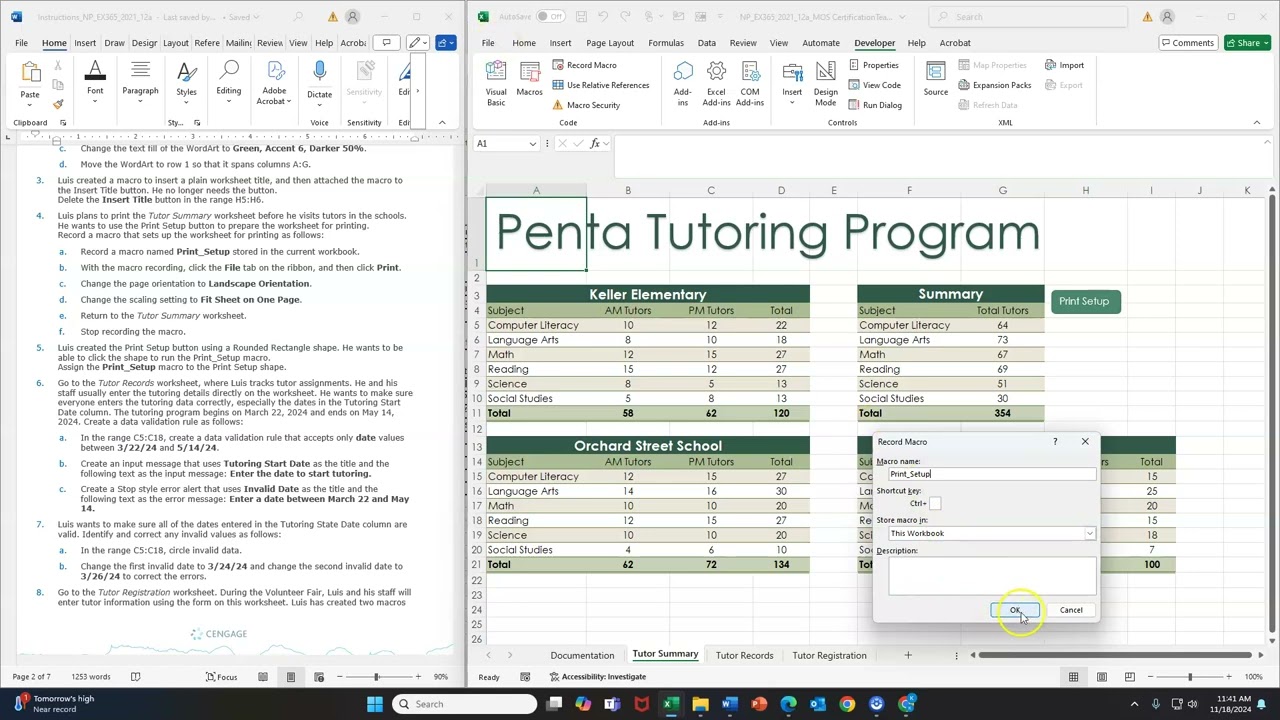Adjust Excel zoom slider
The height and width of the screenshot is (720, 1280).
pyautogui.click(x=1189, y=677)
